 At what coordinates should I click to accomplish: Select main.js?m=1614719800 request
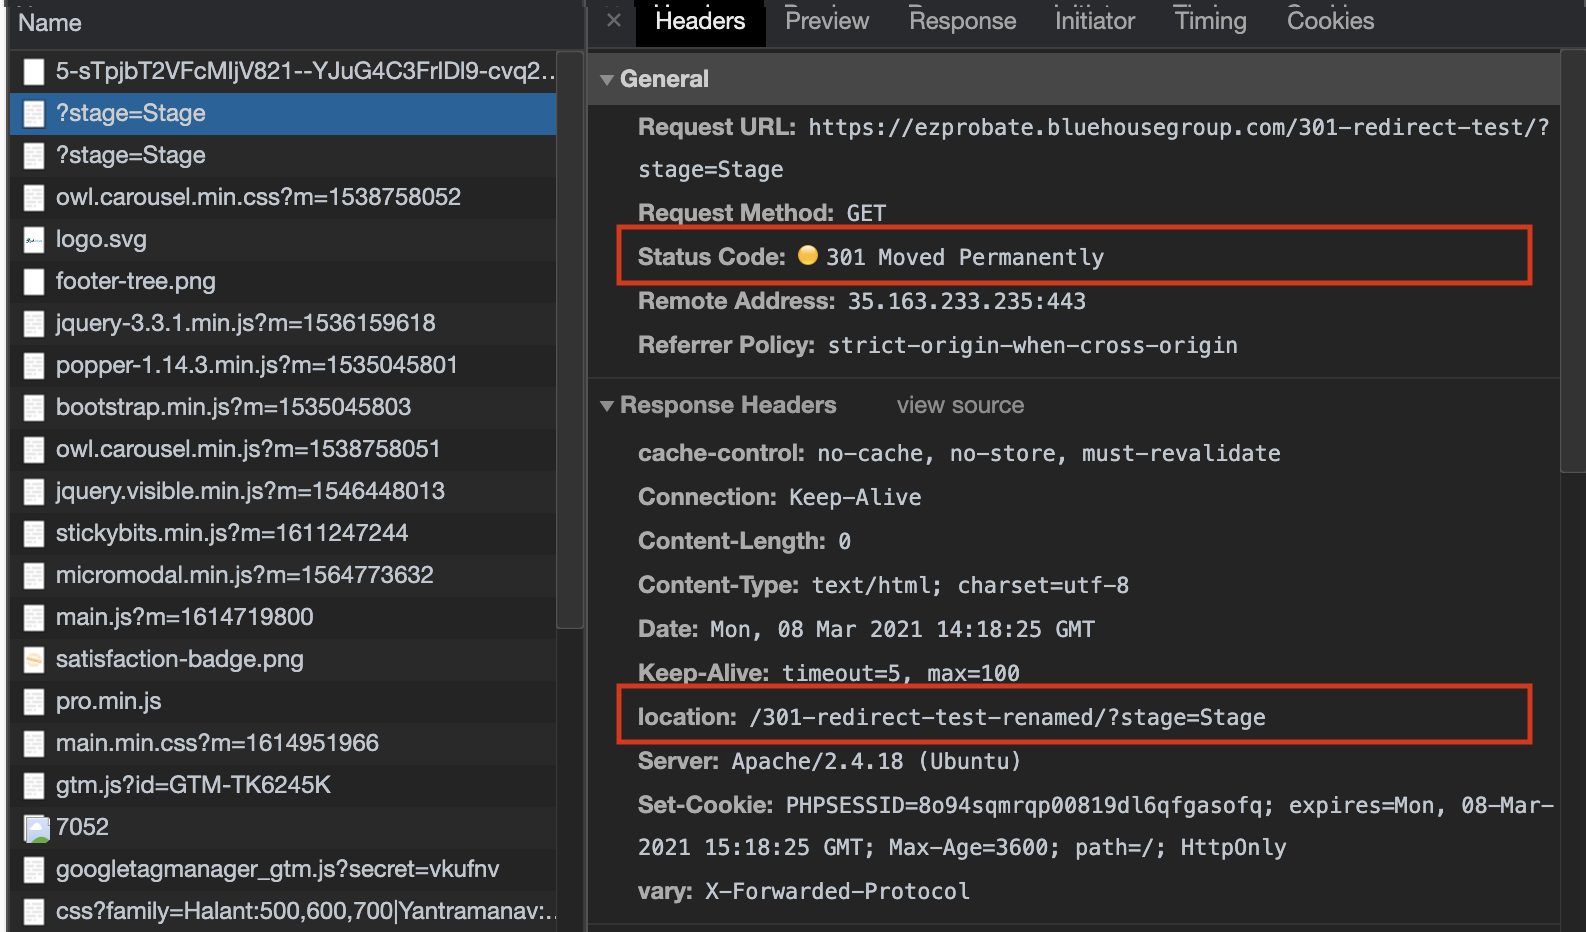point(283,617)
